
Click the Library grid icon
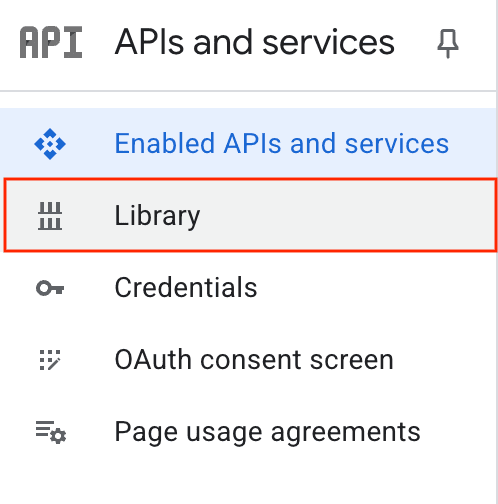pos(50,216)
